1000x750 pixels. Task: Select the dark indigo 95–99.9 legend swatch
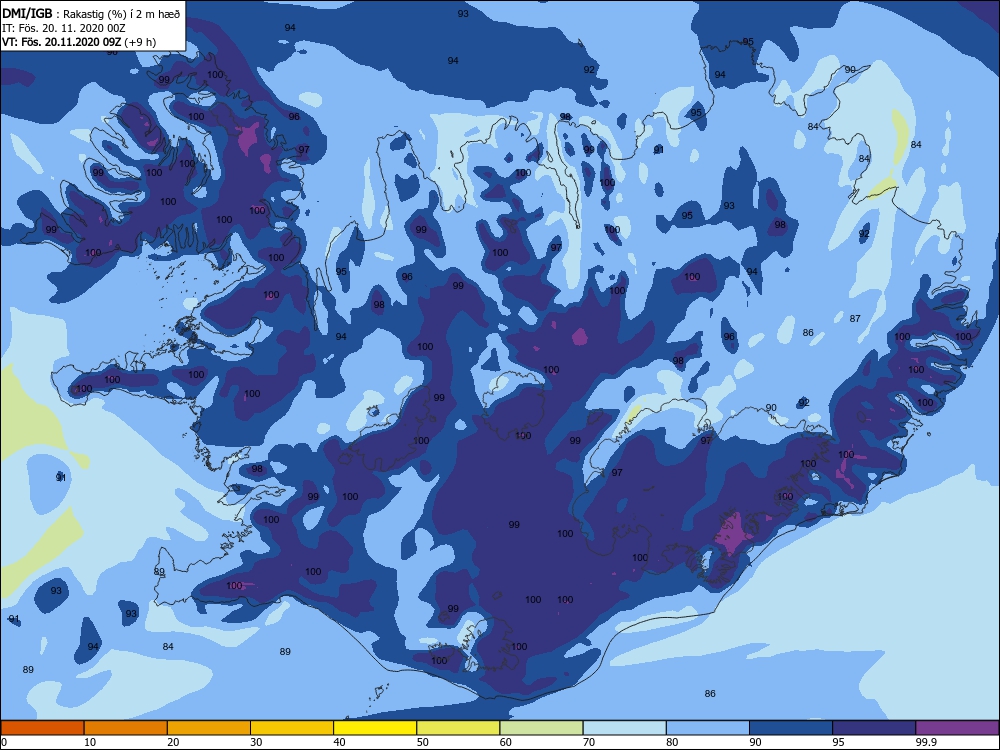click(874, 728)
